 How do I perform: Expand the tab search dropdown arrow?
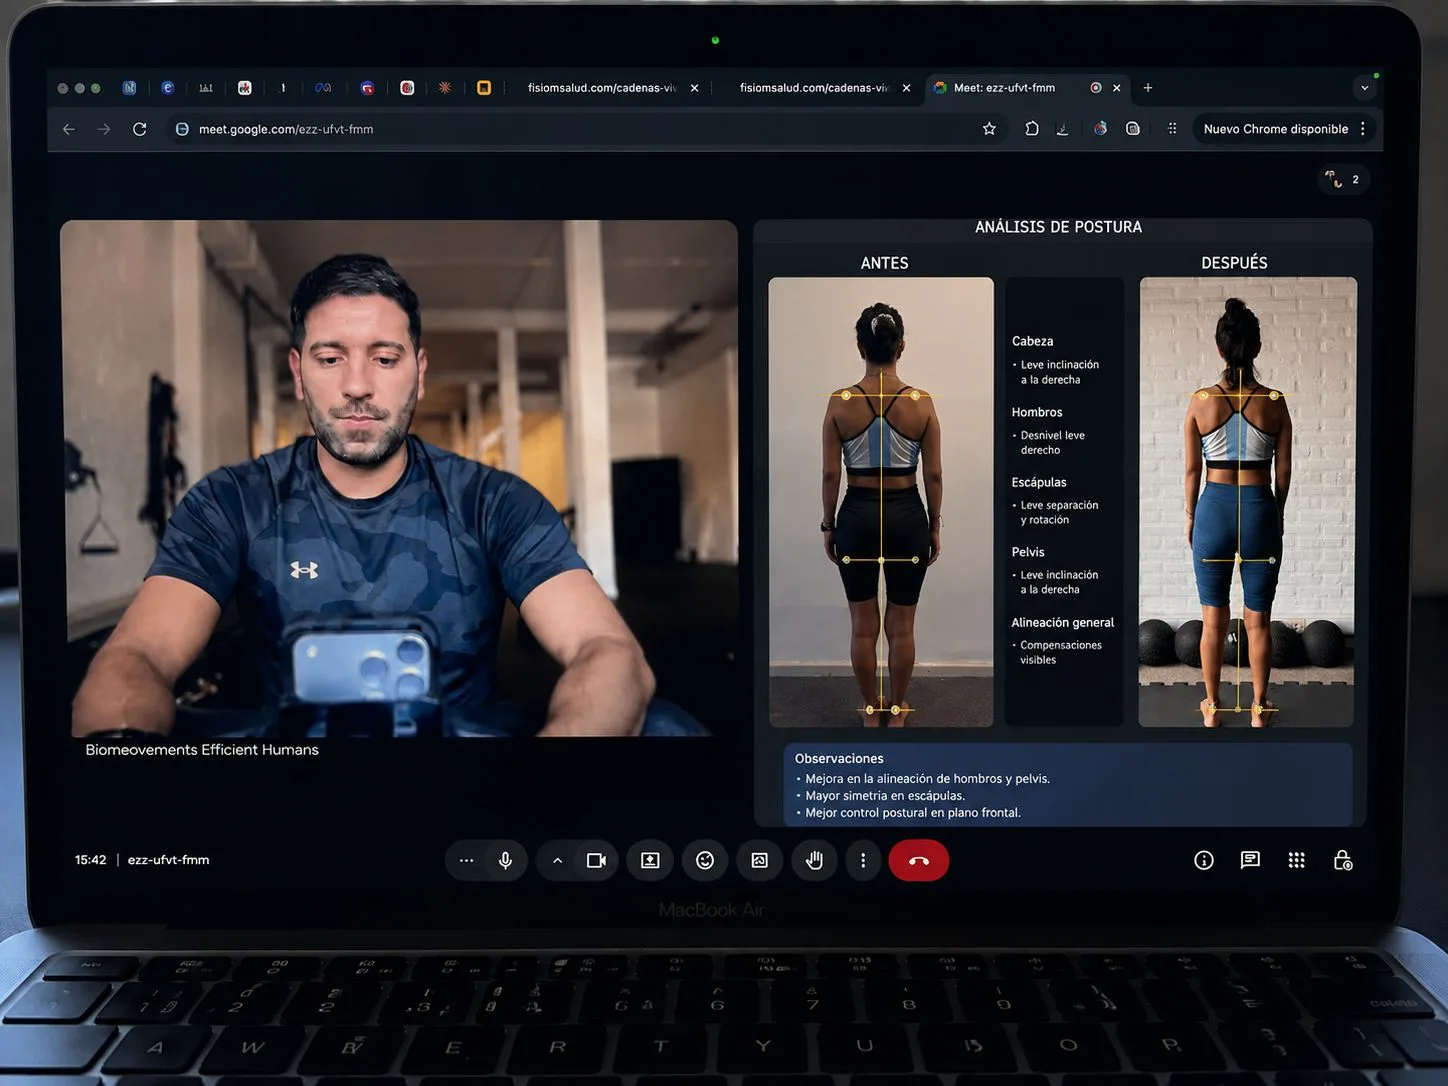(1364, 88)
